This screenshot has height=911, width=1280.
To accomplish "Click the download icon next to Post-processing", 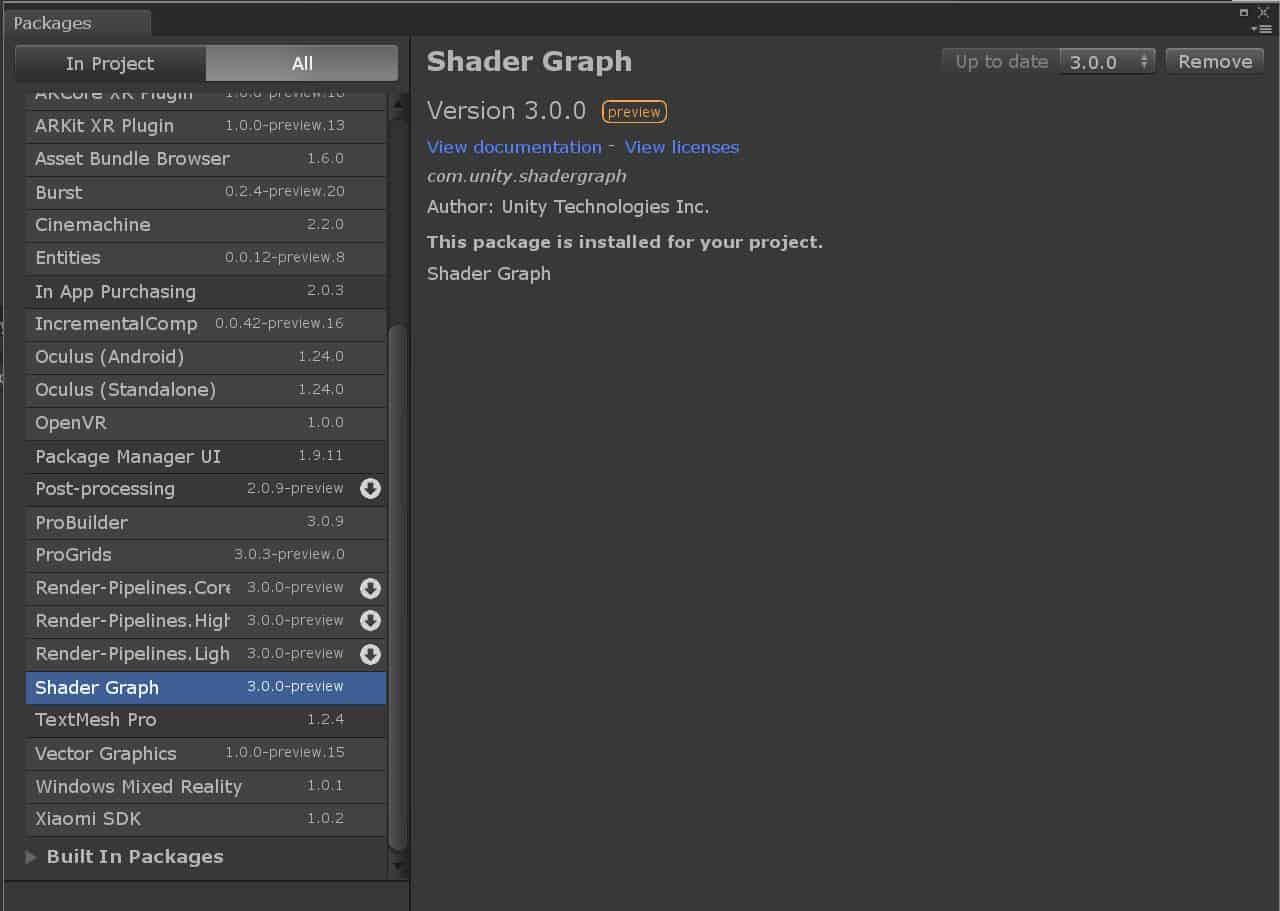I will point(370,489).
